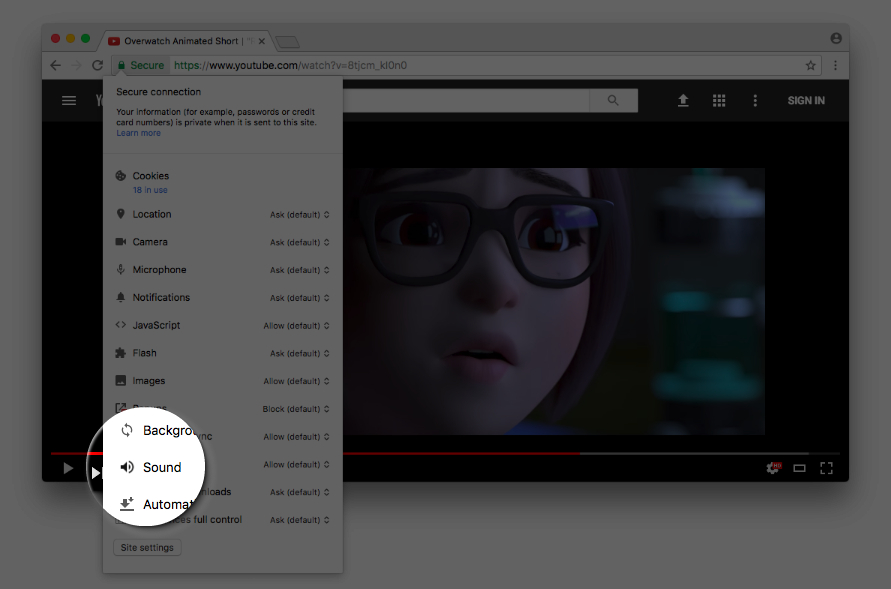The width and height of the screenshot is (891, 589).
Task: Switch to the empty browser tab
Action: click(x=286, y=41)
